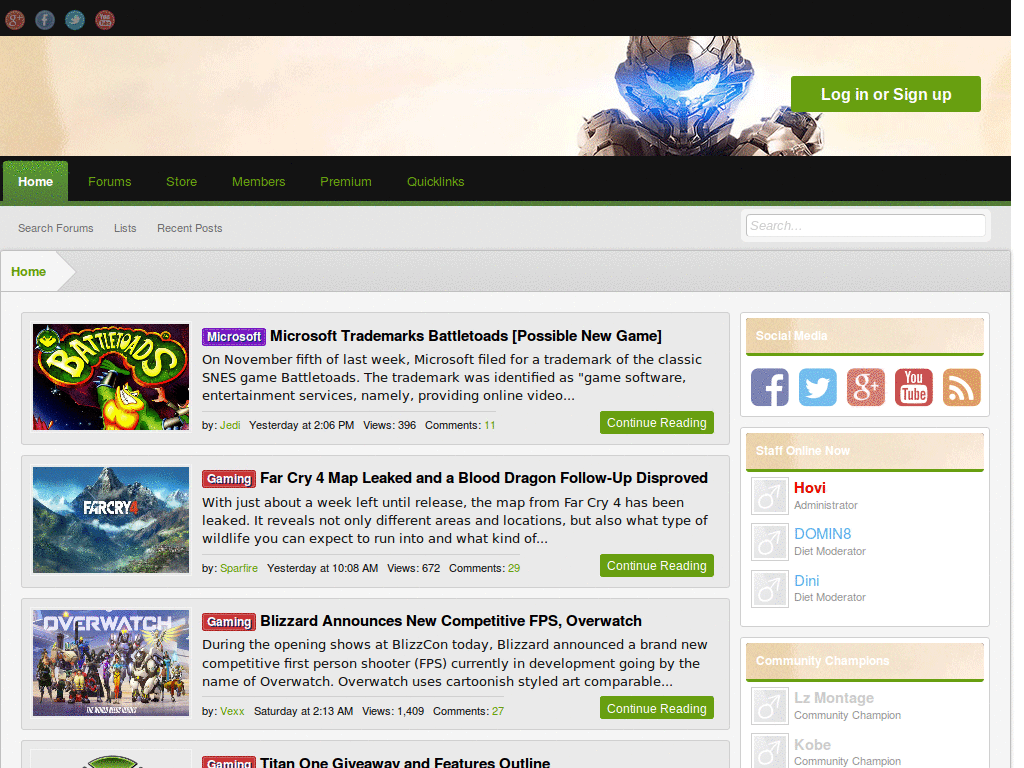
Task: Open author Jedi's profile
Action: [x=230, y=425]
